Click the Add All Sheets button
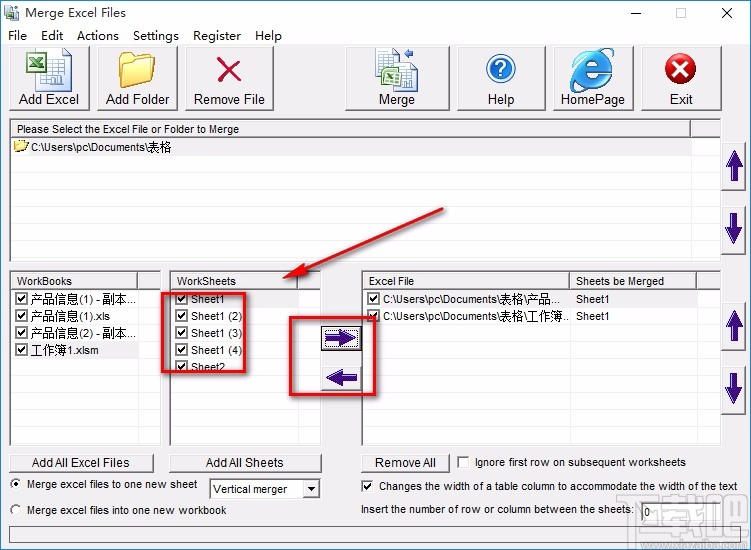This screenshot has width=751, height=550. coord(245,463)
